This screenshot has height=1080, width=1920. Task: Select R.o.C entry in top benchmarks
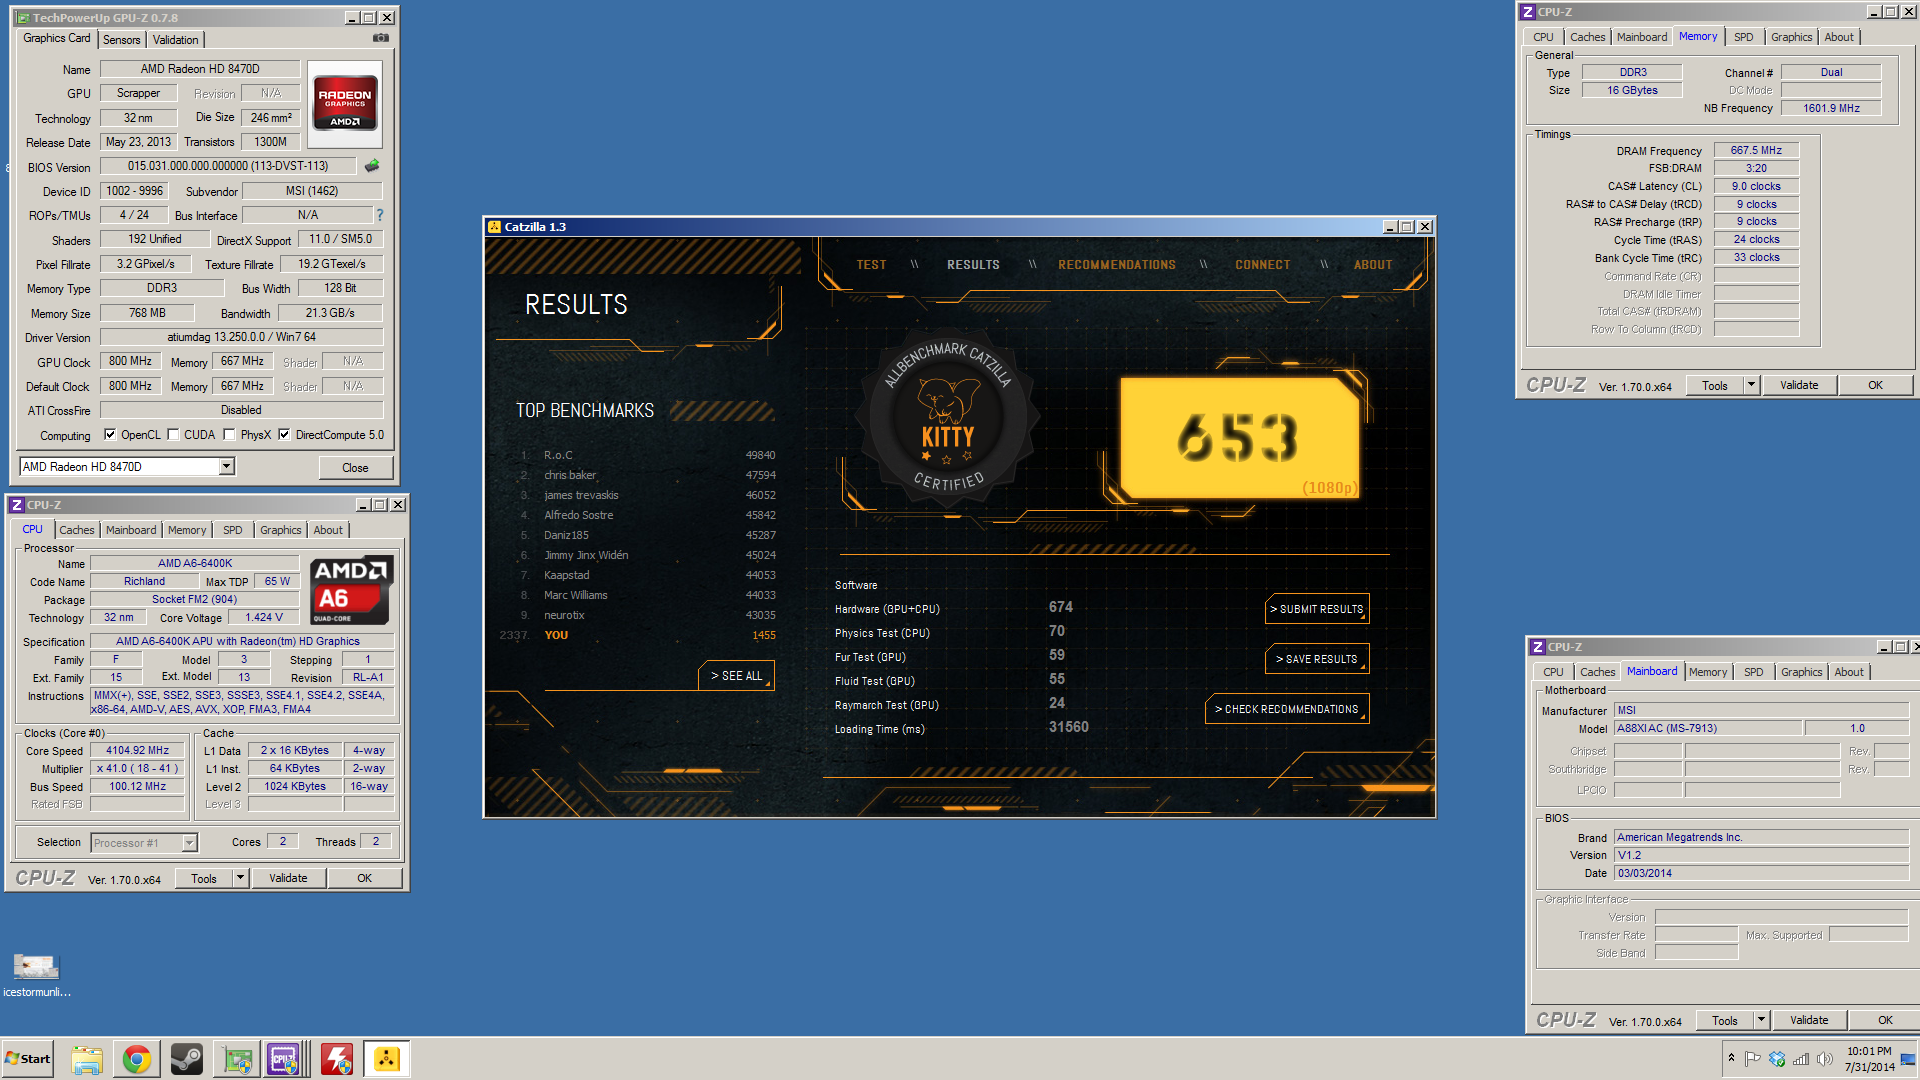[x=647, y=455]
